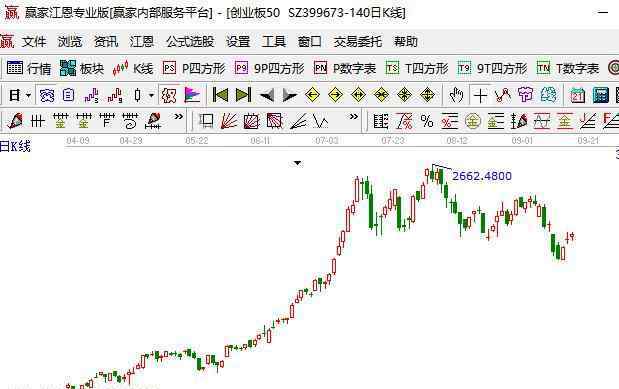Expand the first toolbar overflow chevron
The image size is (619, 389).
tap(178, 117)
